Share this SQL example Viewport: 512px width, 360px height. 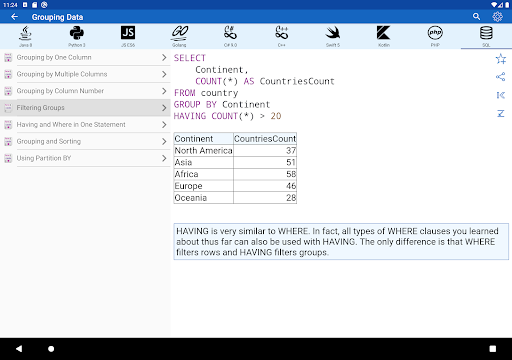(501, 77)
